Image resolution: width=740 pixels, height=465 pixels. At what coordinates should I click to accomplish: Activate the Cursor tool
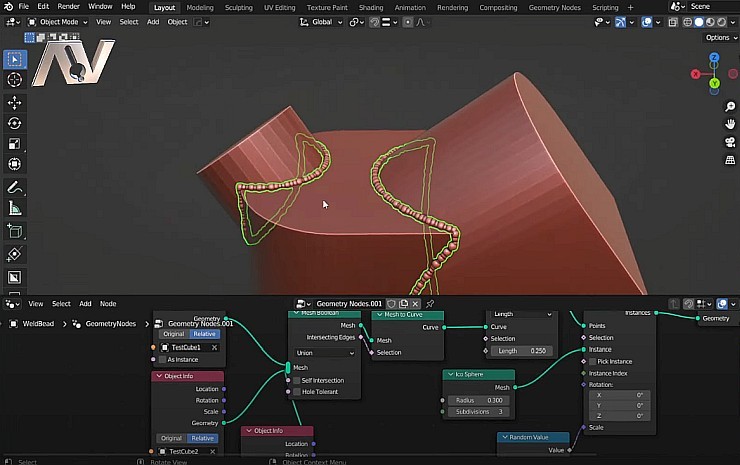15,79
